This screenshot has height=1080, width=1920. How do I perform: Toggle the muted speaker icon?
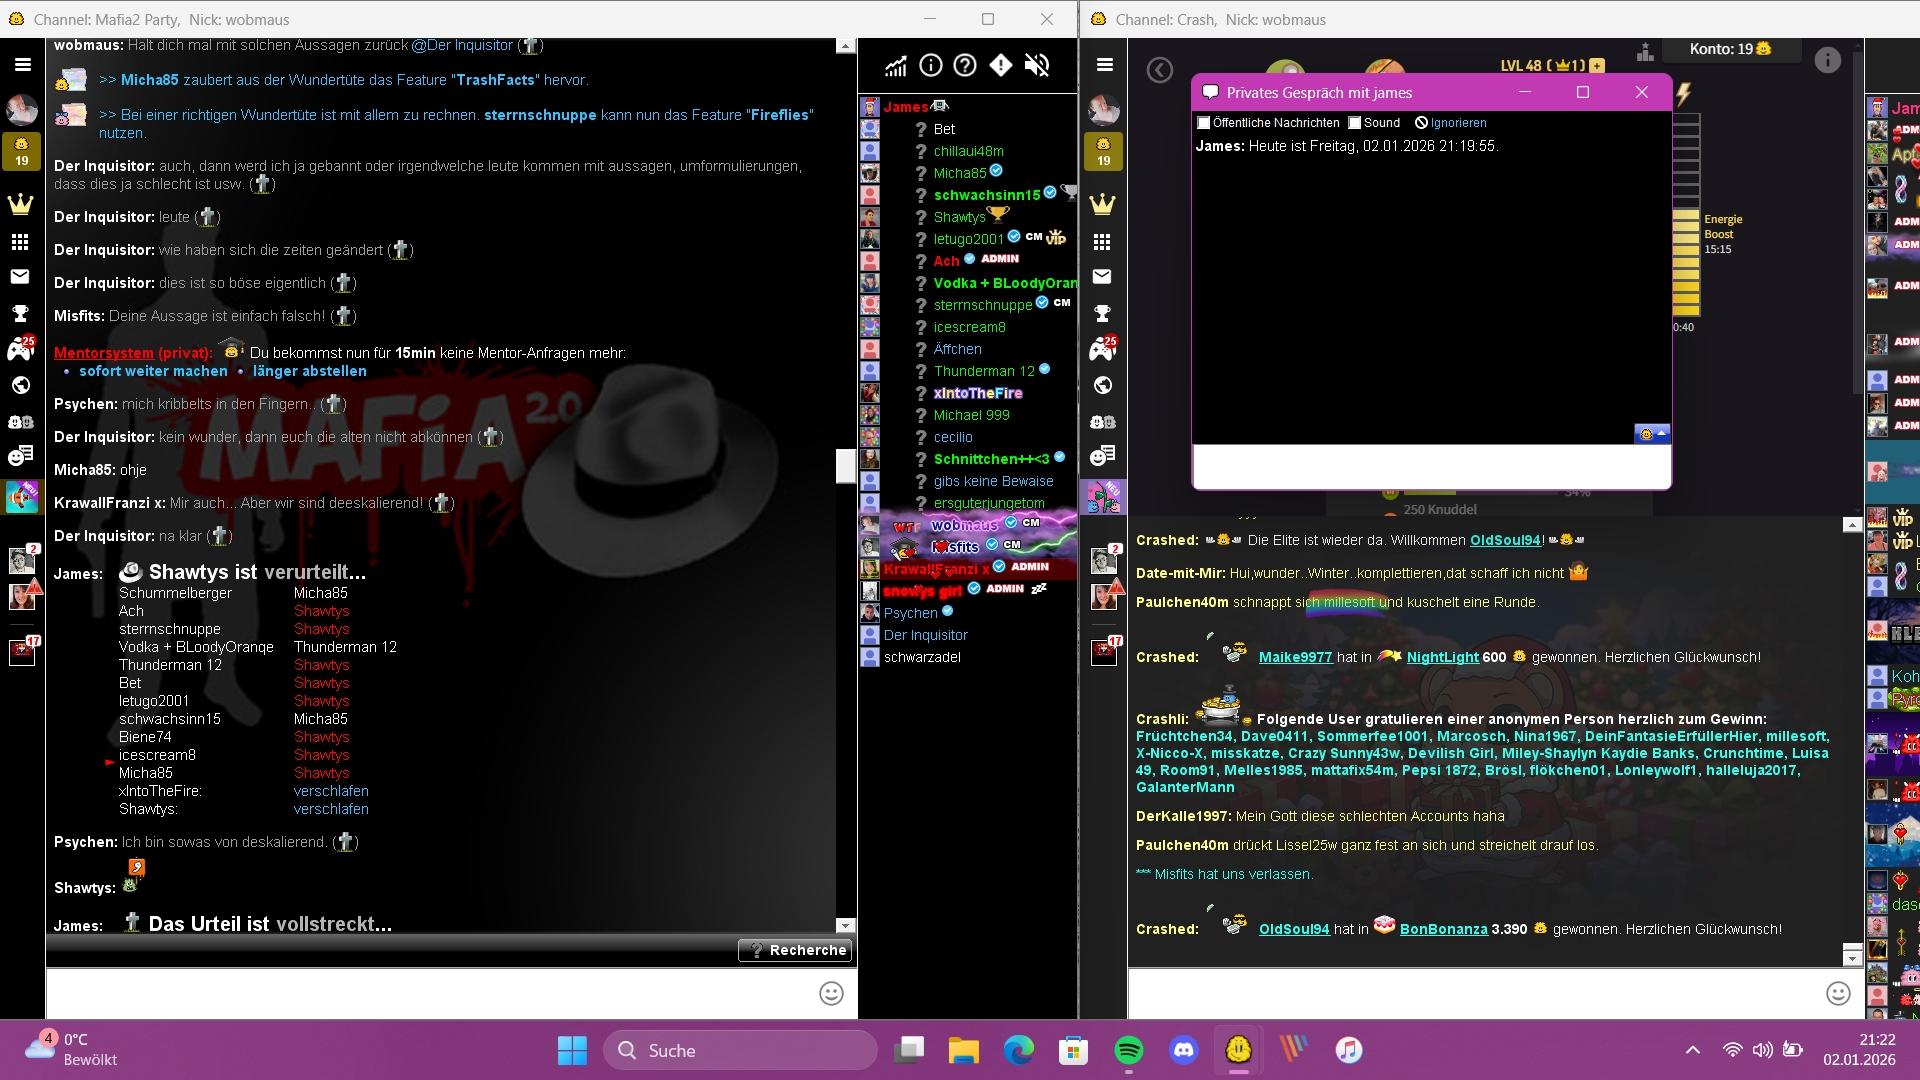[x=1037, y=66]
